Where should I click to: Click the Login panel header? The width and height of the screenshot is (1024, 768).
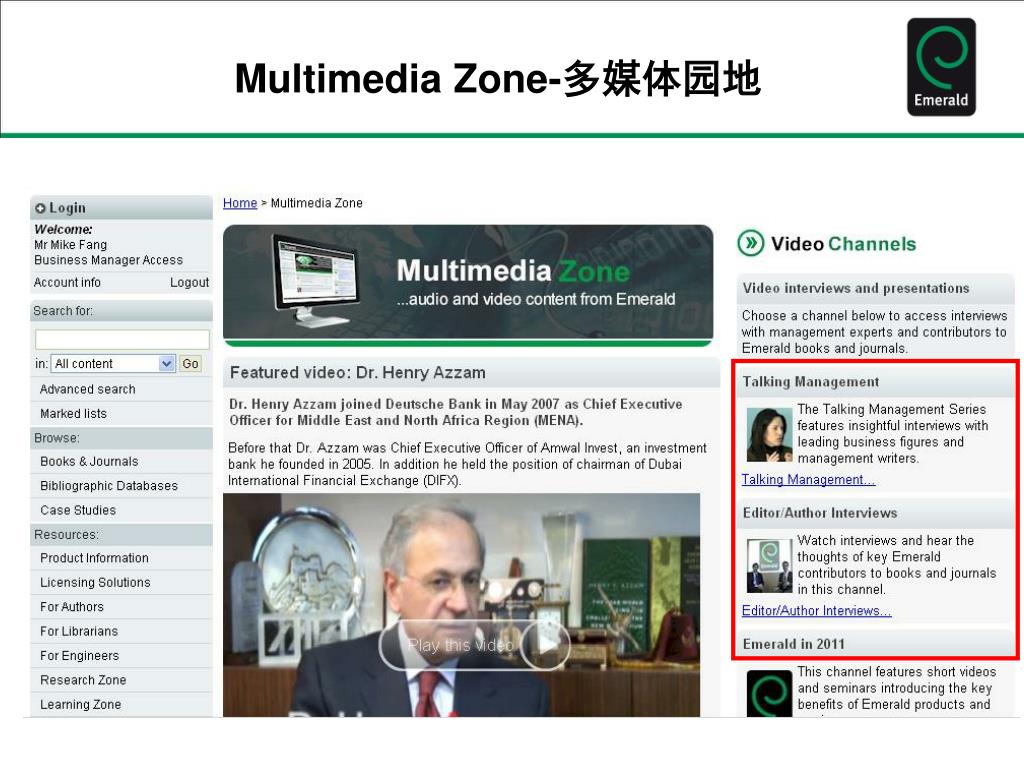point(121,208)
